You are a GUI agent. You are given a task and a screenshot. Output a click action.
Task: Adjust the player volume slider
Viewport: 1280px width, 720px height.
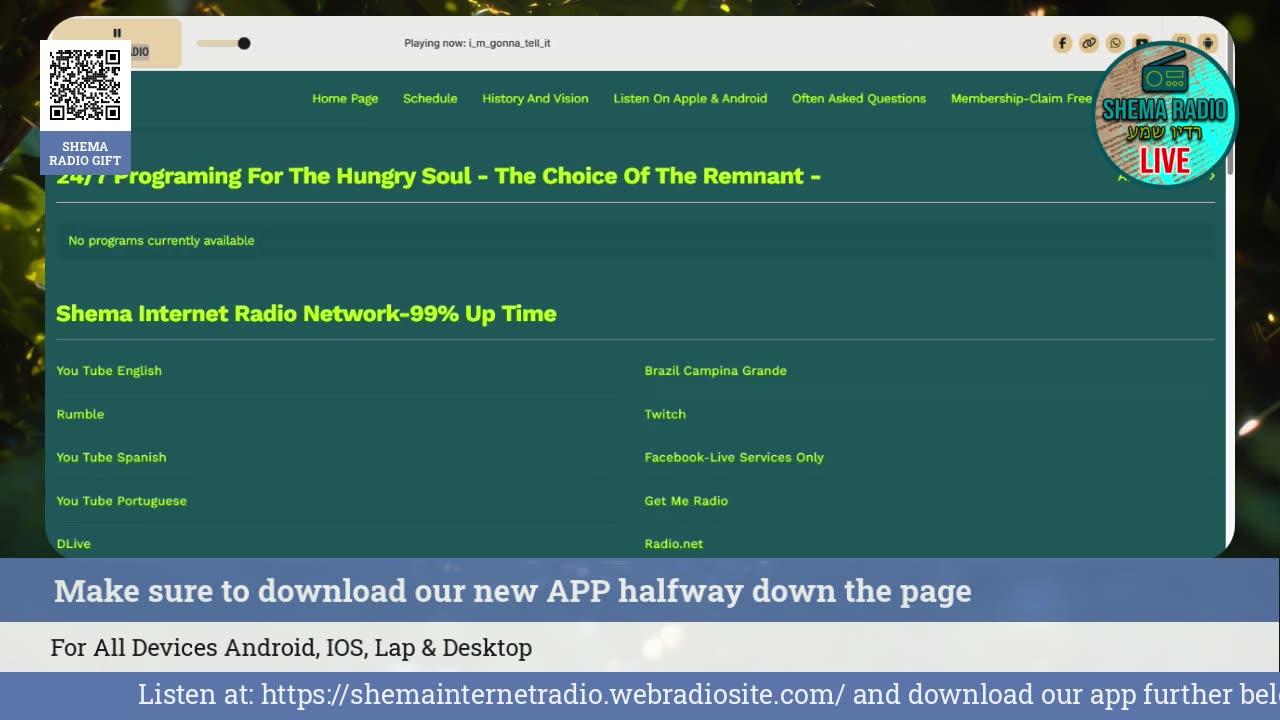pyautogui.click(x=223, y=43)
